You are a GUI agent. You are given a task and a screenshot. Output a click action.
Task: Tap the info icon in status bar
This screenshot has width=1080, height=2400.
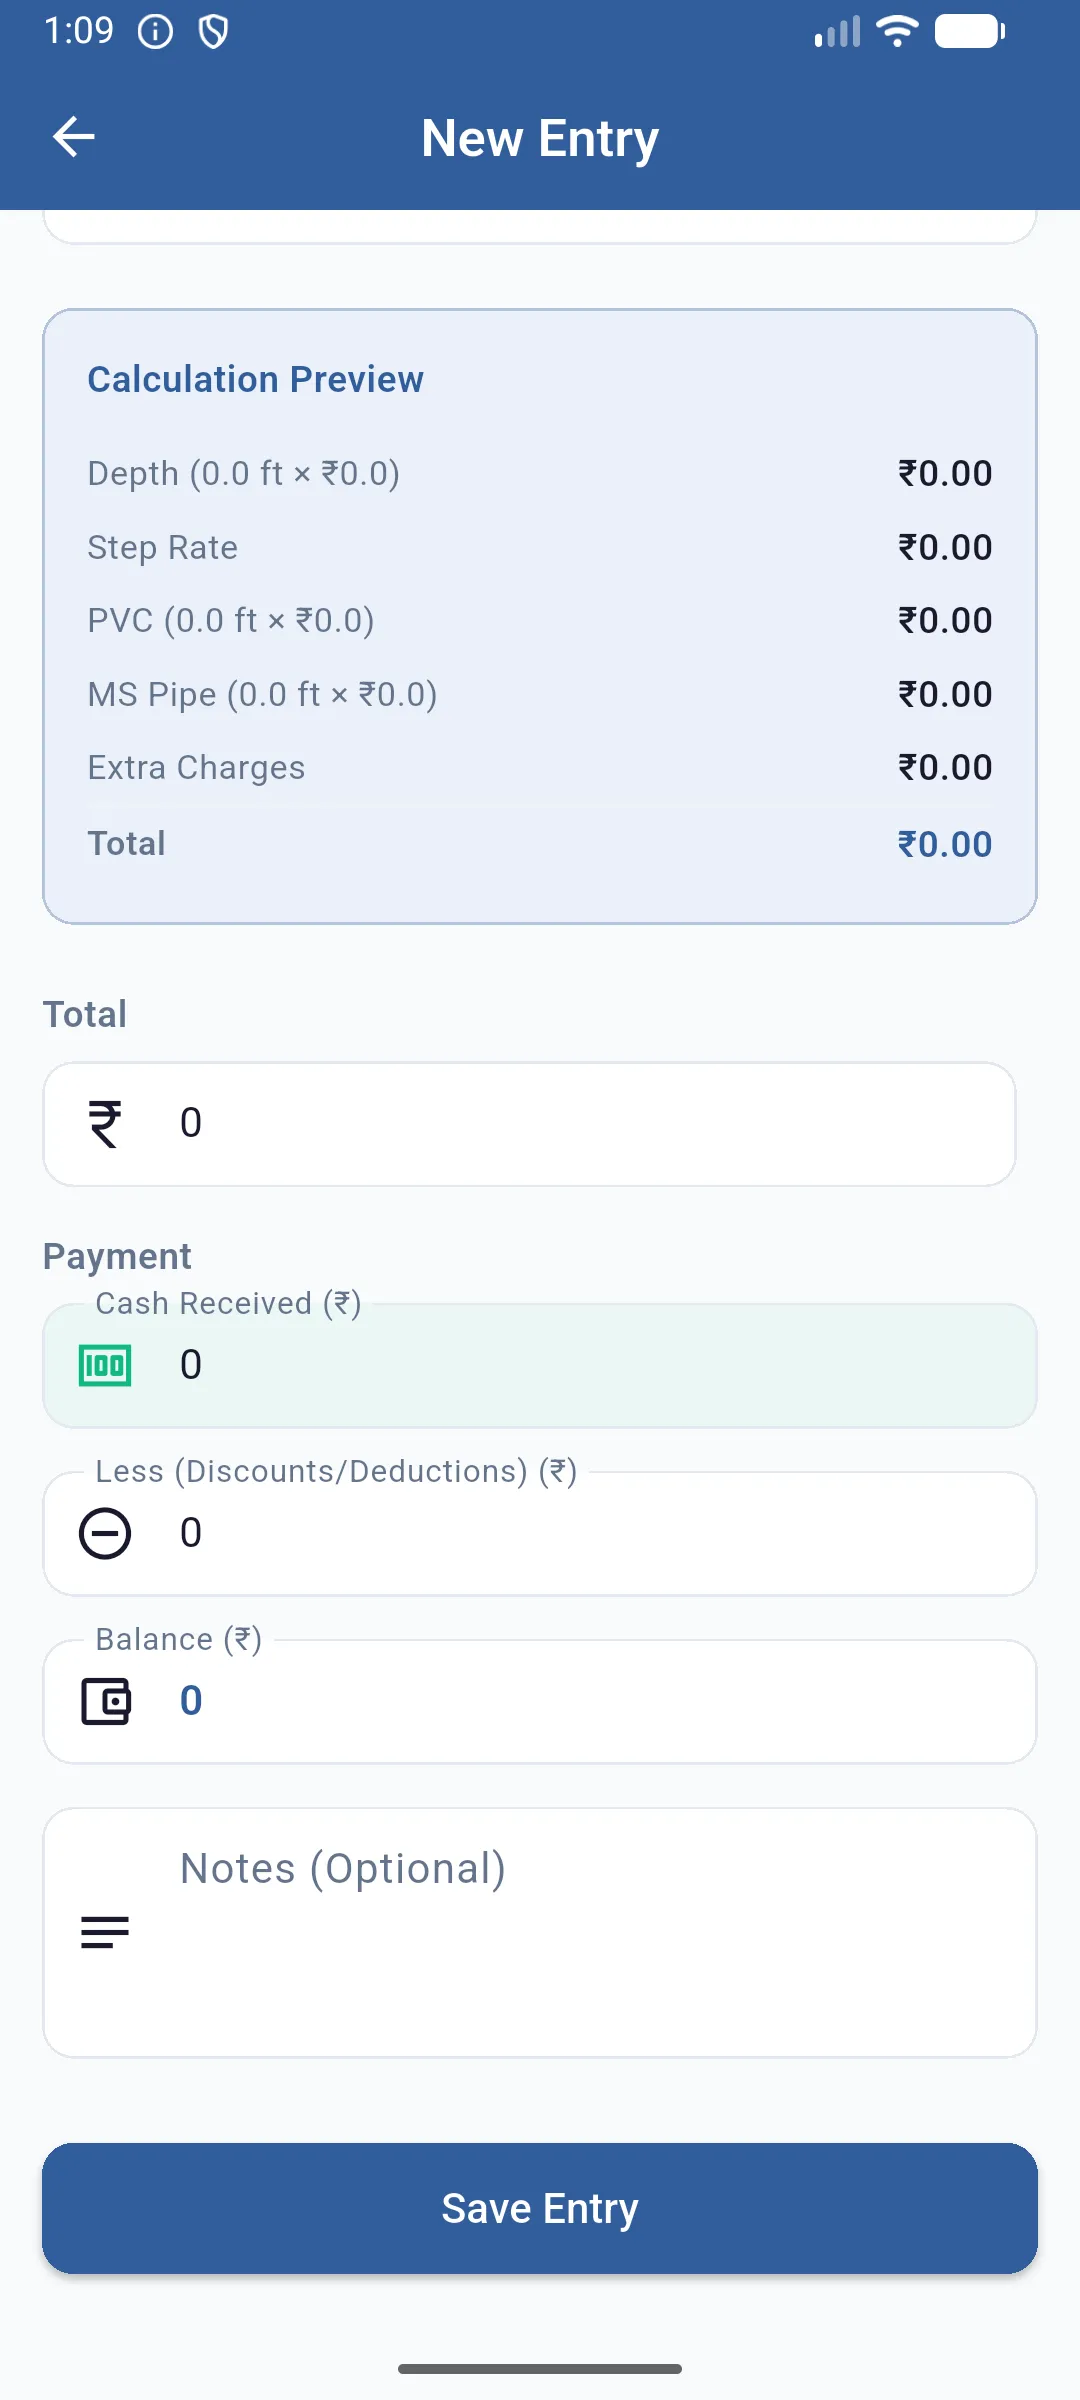pos(155,32)
